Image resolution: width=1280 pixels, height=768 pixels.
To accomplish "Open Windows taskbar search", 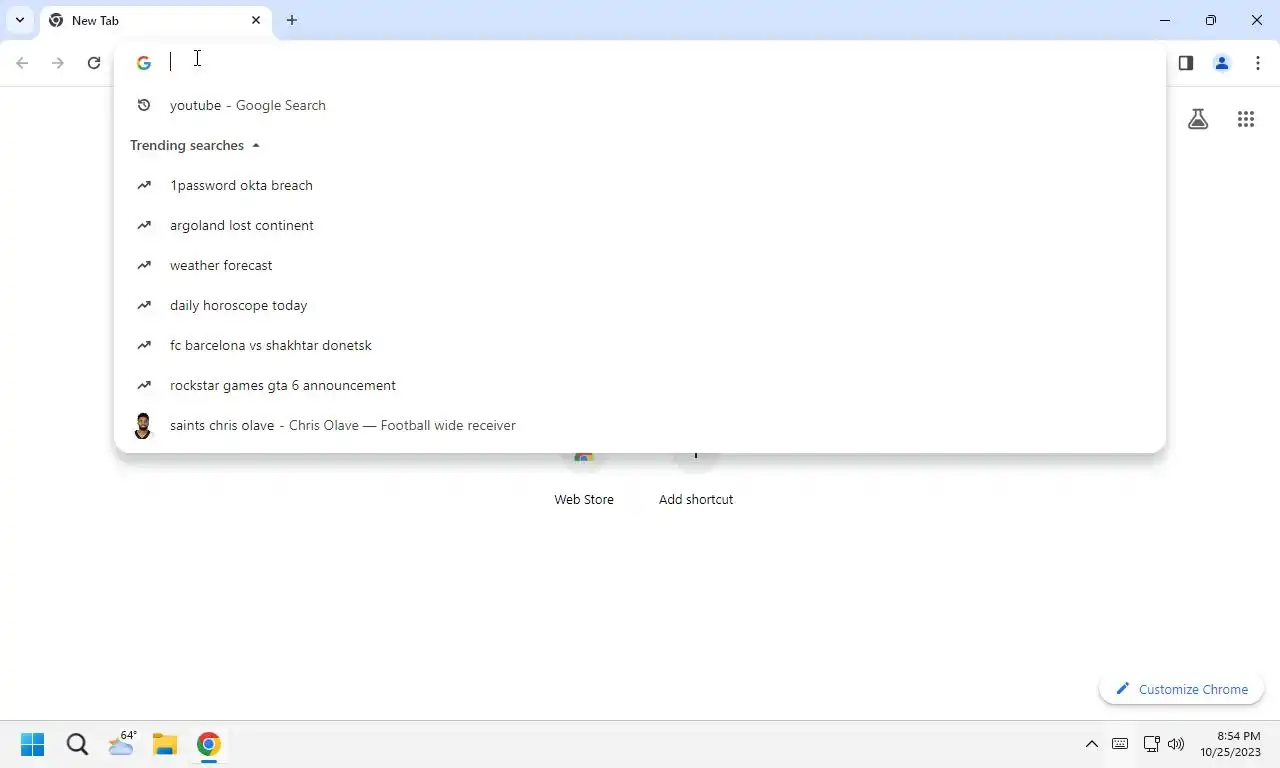I will 77,745.
